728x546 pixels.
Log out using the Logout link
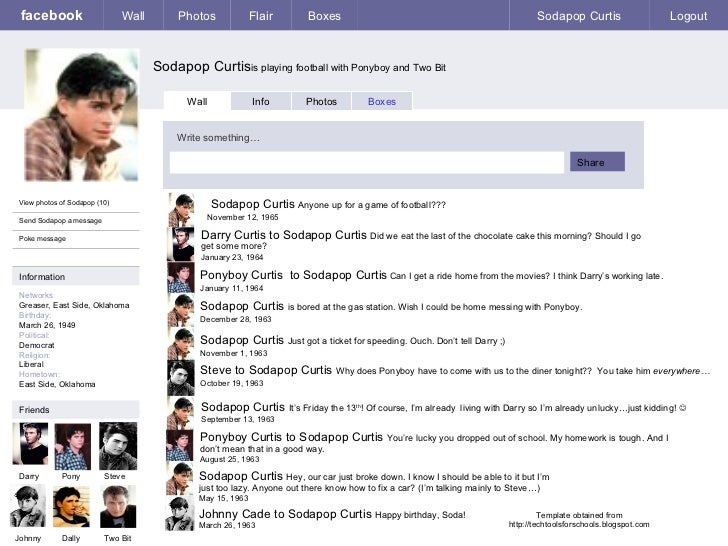688,16
